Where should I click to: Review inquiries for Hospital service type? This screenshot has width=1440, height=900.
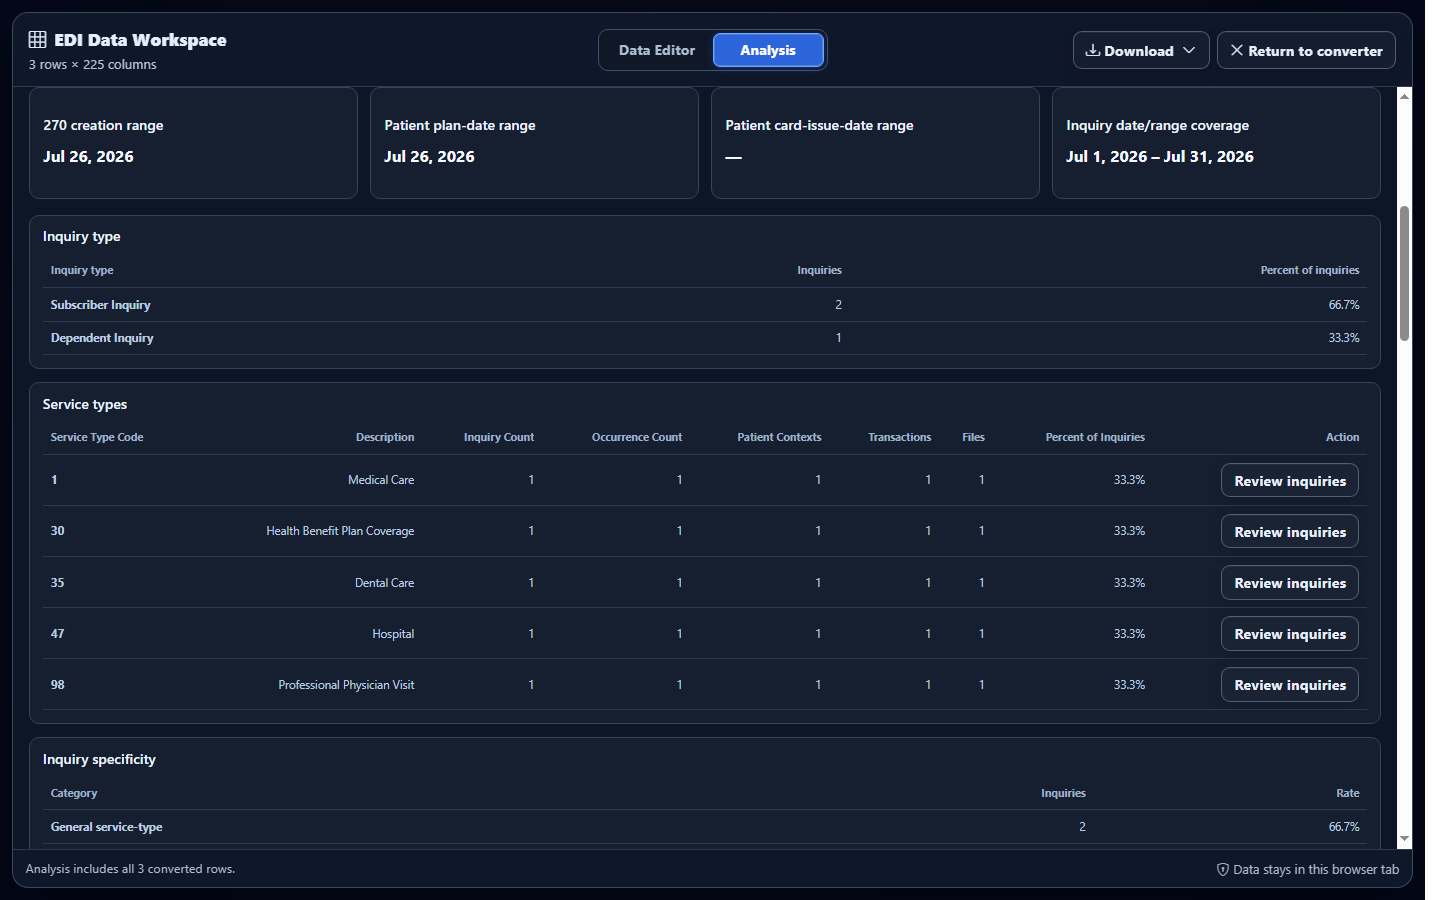[x=1290, y=634]
